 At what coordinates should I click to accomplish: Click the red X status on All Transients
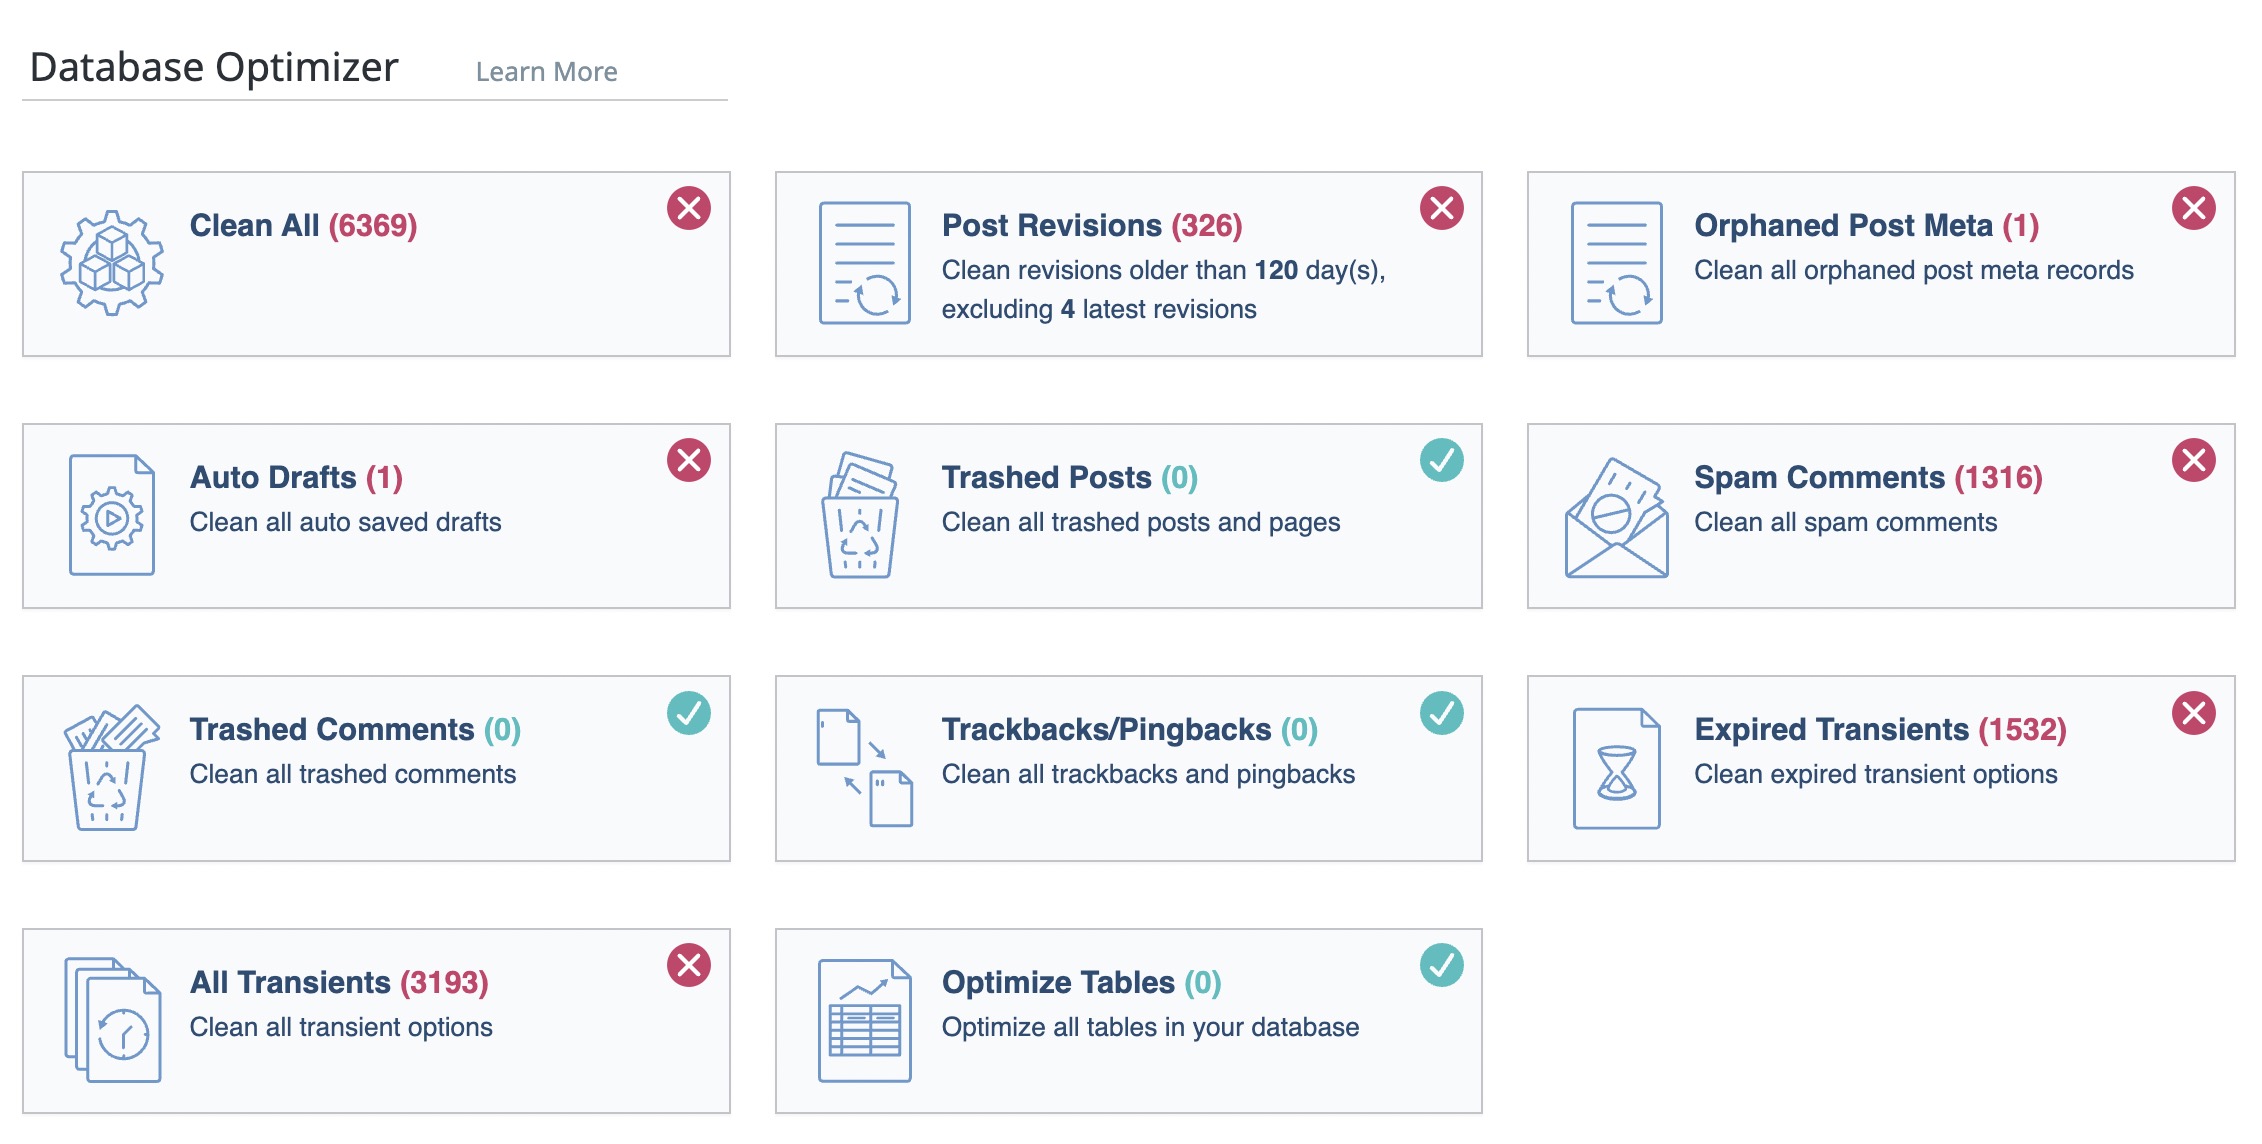click(689, 965)
